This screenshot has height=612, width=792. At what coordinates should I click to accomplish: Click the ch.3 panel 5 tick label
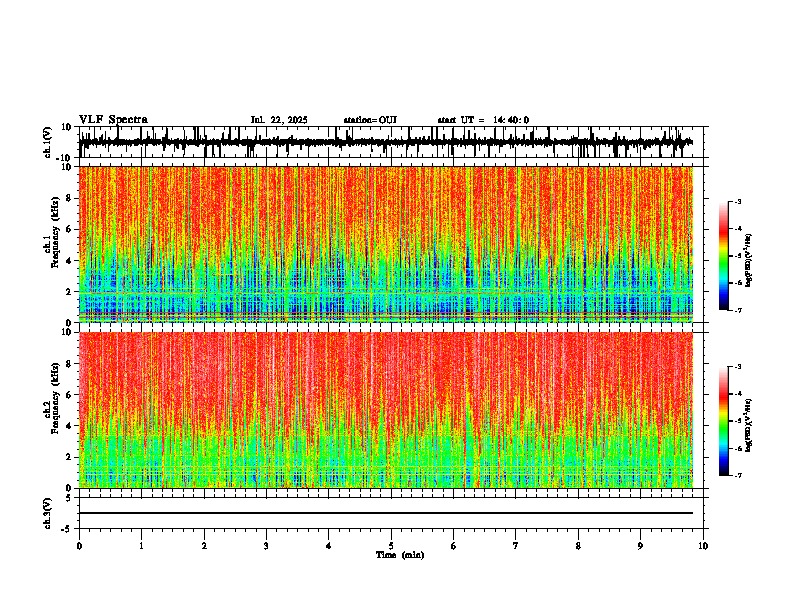coord(69,498)
